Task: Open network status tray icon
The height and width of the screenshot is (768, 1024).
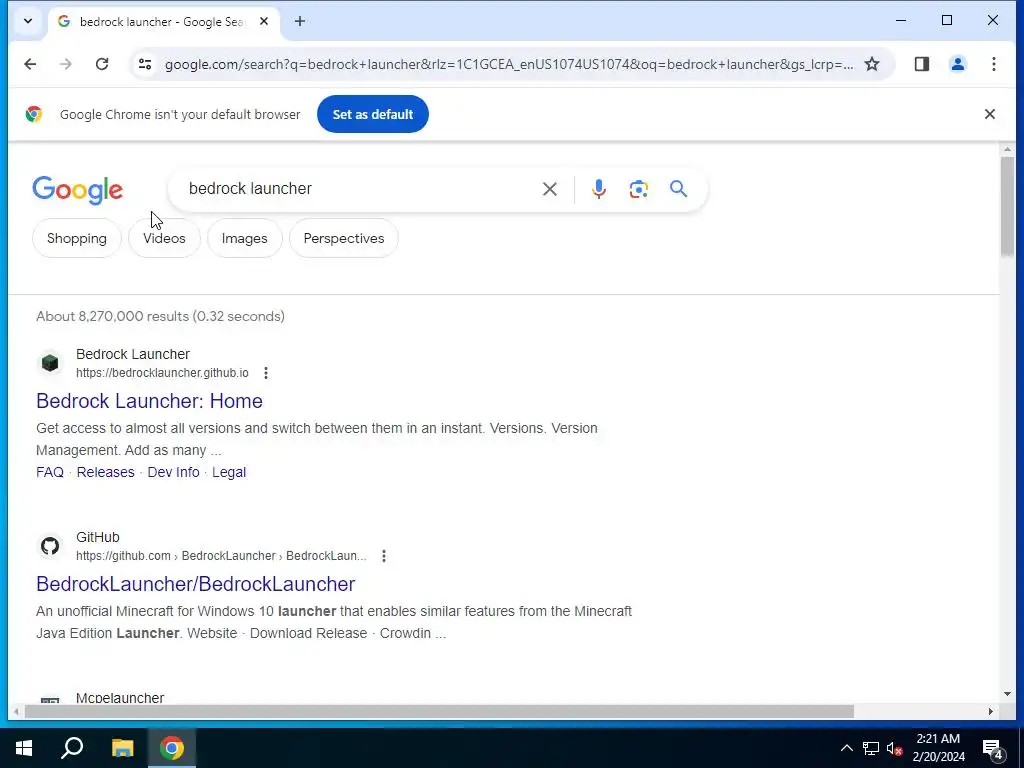Action: click(x=871, y=748)
